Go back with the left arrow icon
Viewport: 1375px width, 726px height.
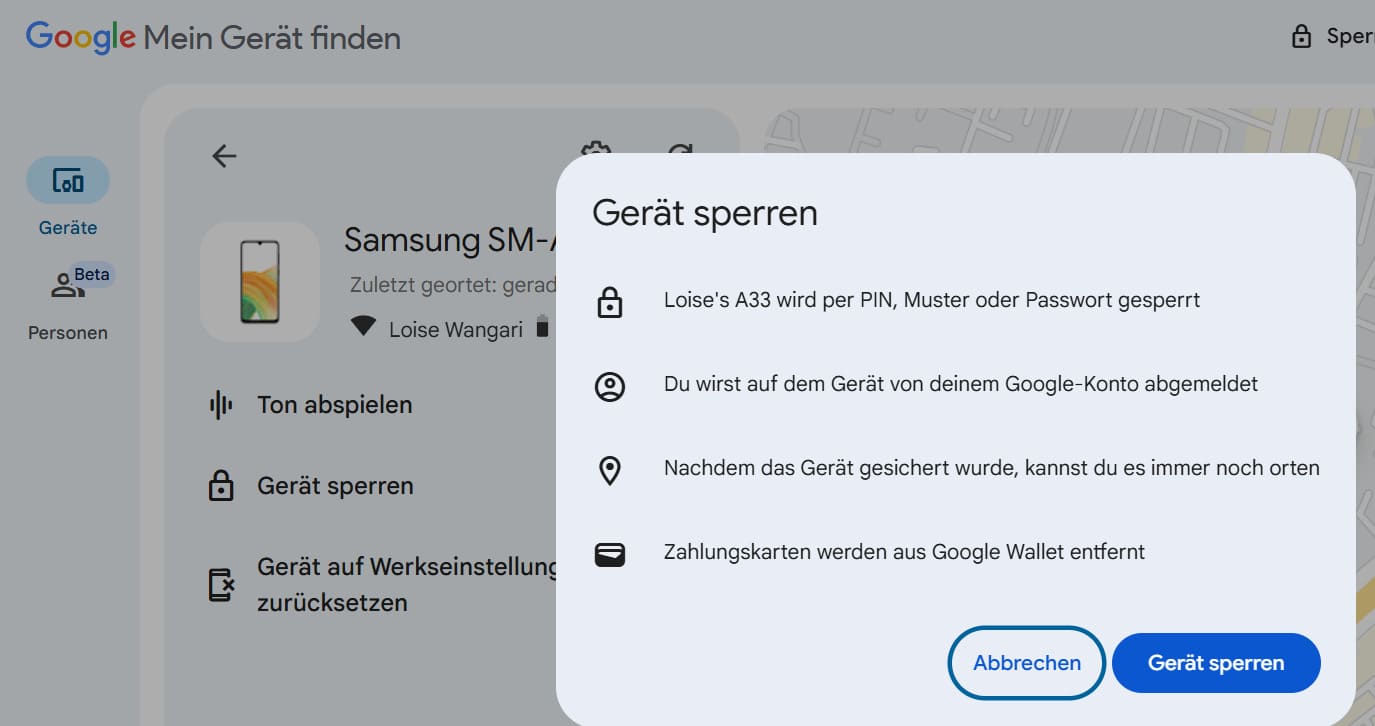click(224, 156)
